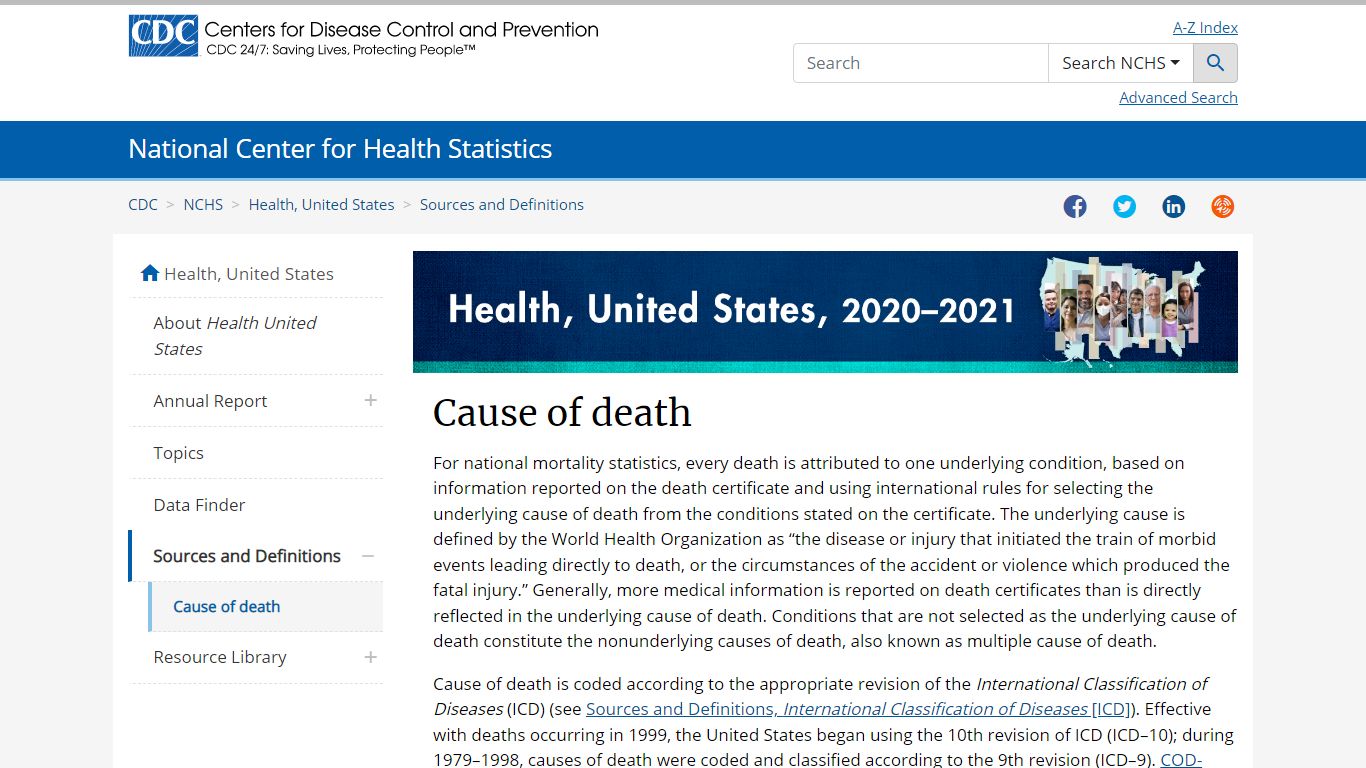Click the National Center for Health Statistics title

point(340,149)
